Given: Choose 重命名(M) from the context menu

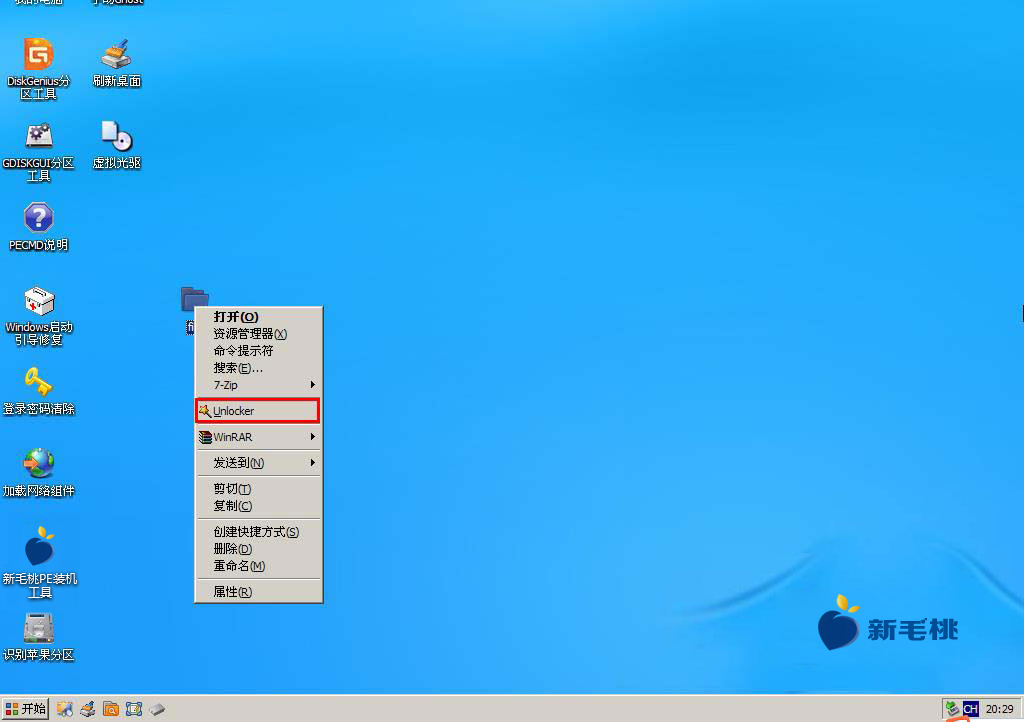Looking at the screenshot, I should coord(259,566).
